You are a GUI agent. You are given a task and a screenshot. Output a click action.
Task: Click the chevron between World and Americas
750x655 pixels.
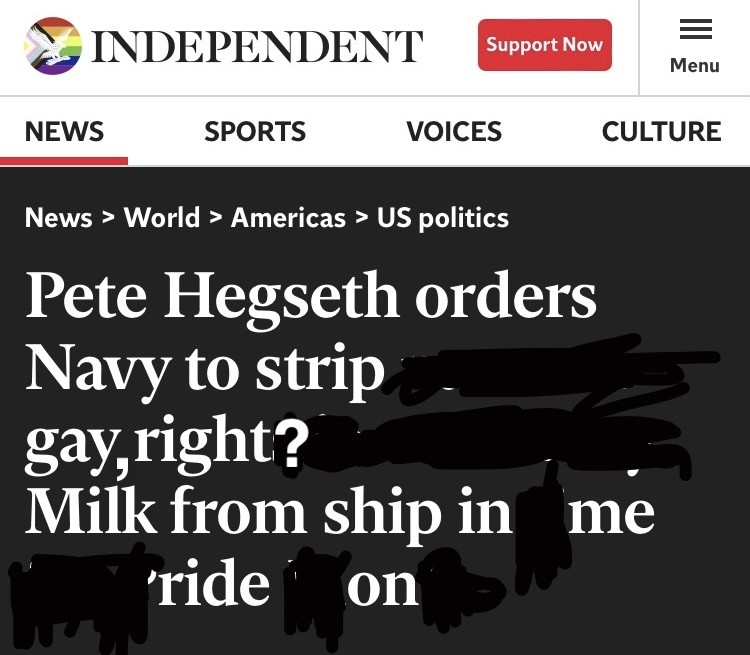216,218
